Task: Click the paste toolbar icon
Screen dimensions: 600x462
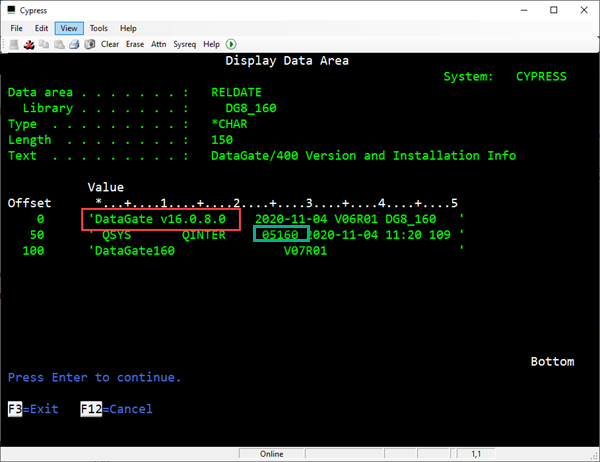Action: [59, 44]
